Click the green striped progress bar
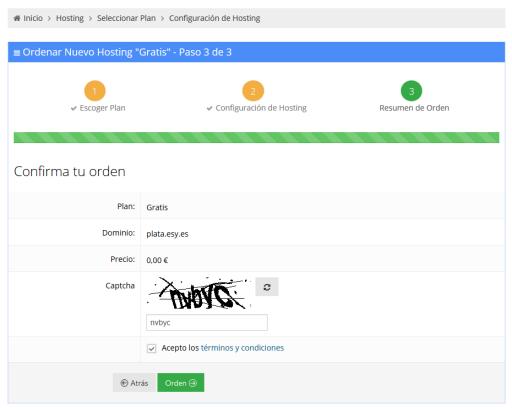This screenshot has width=512, height=410. point(256,137)
